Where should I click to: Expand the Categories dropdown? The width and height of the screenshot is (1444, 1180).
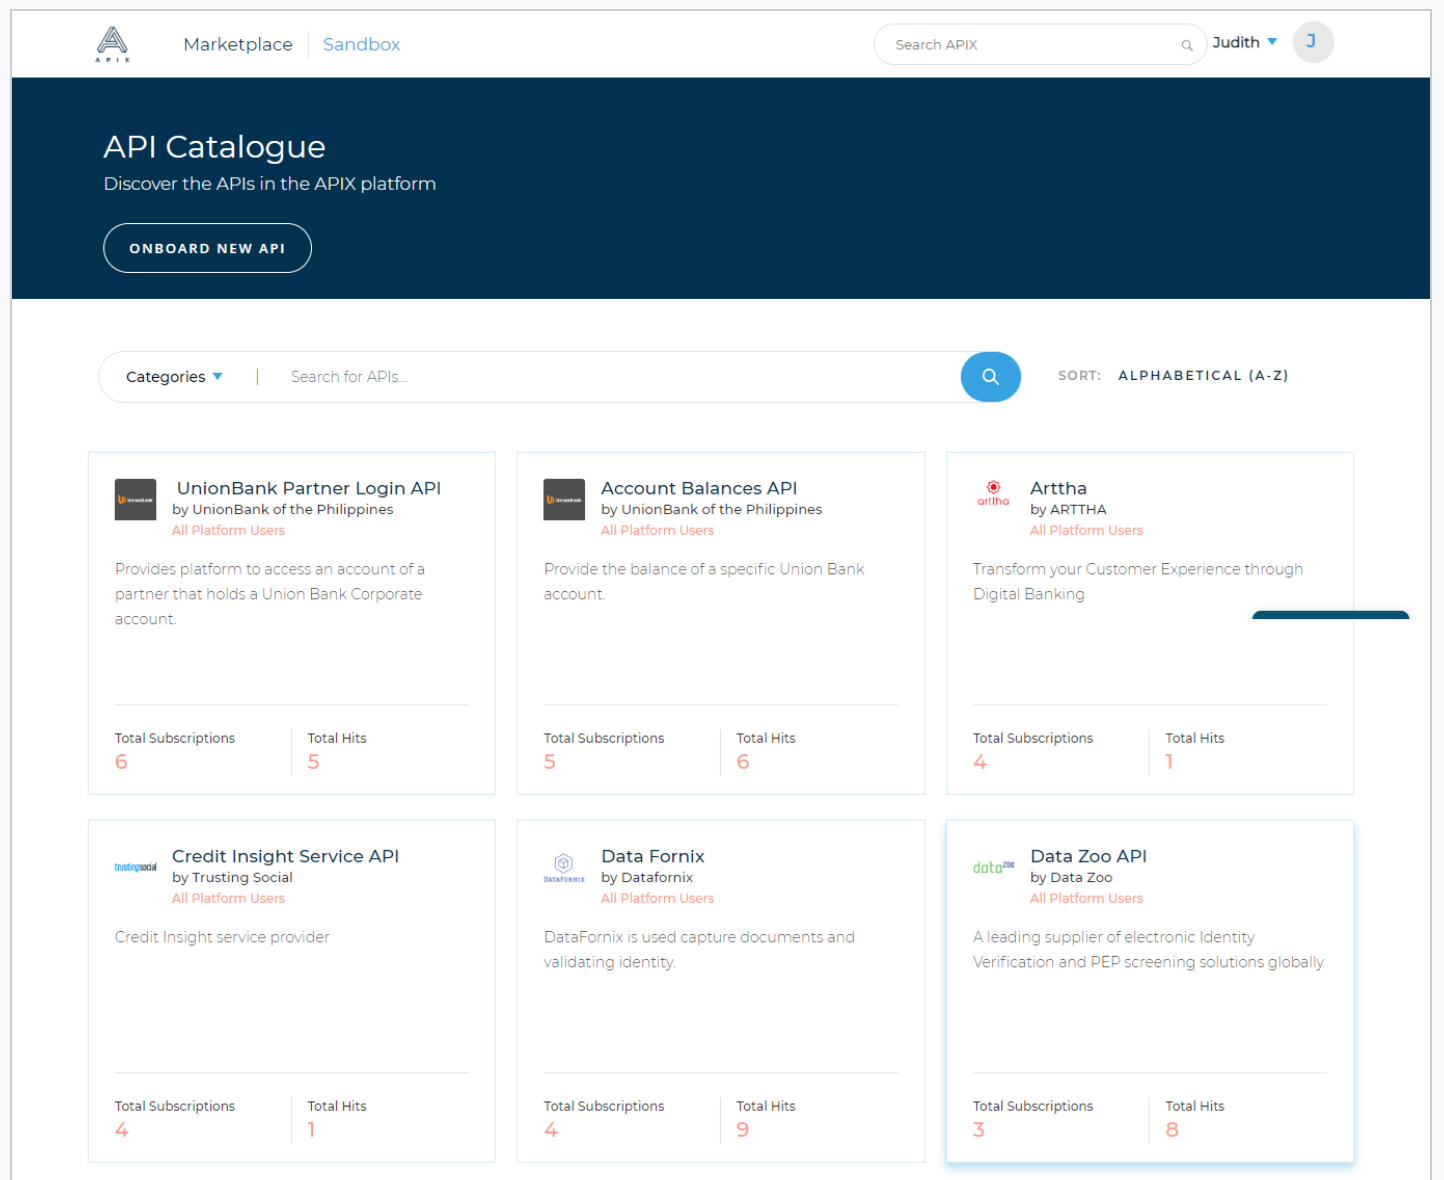(174, 377)
